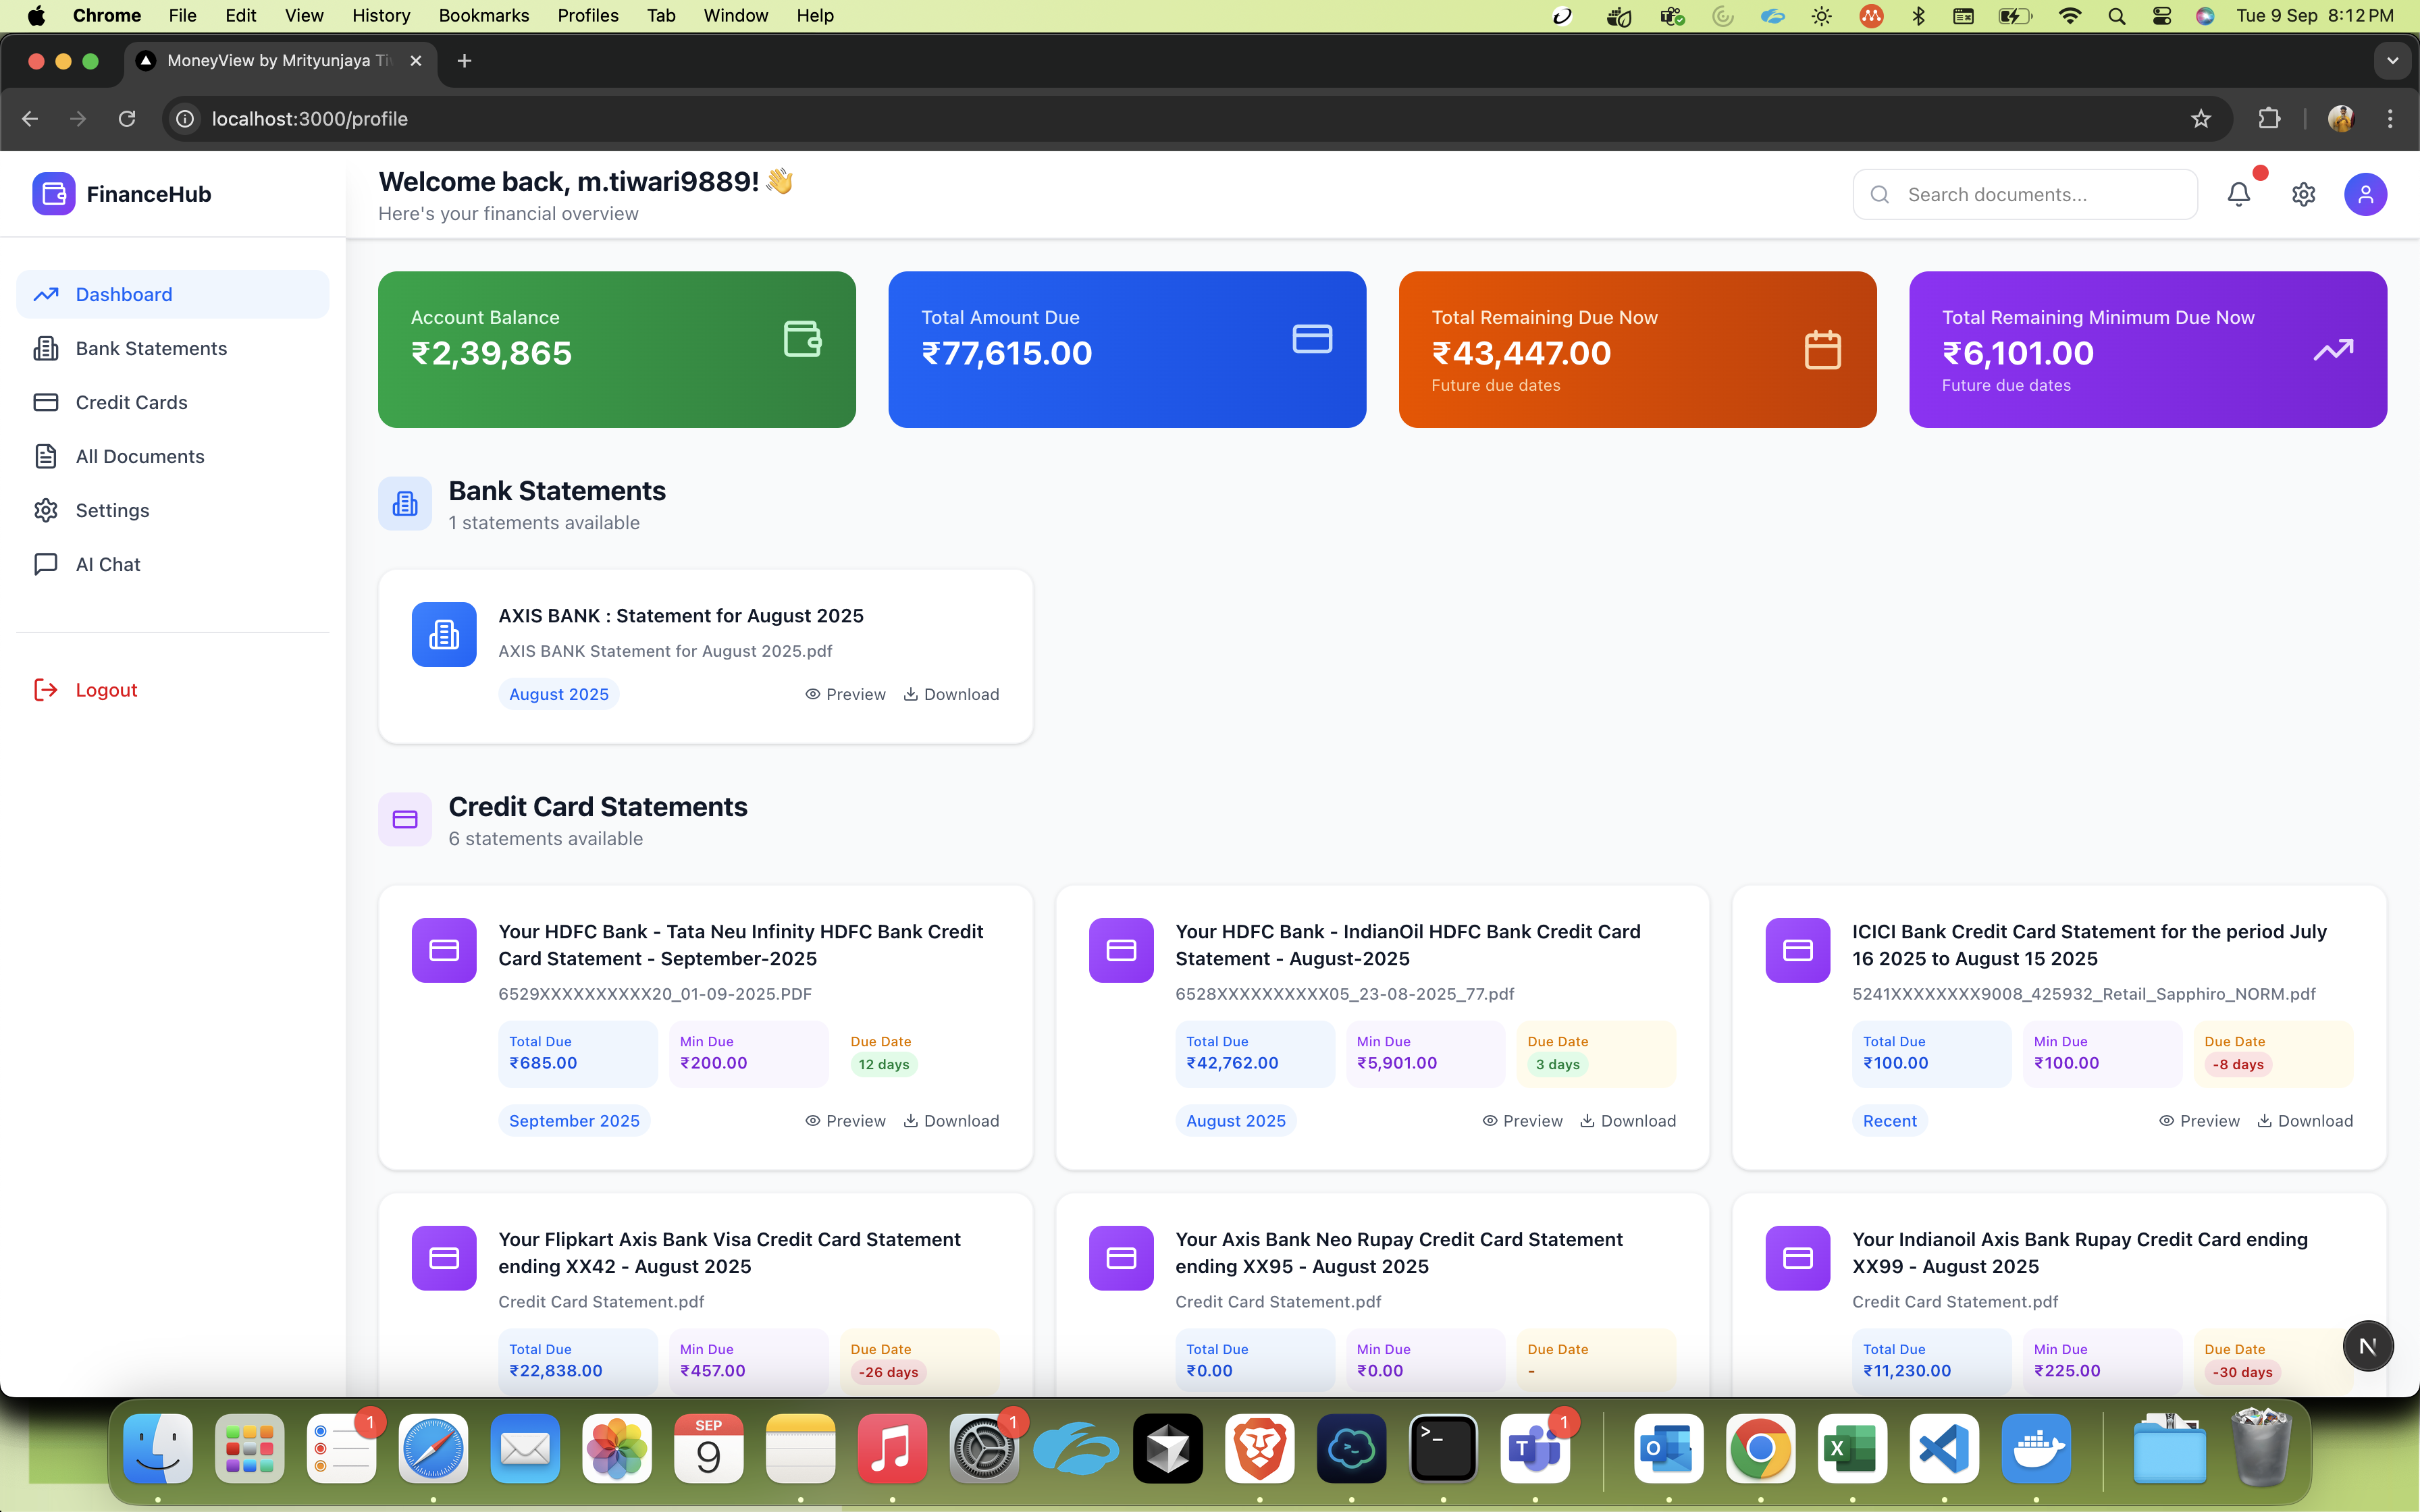
Task: Open the Bookmarks menu in menu bar
Action: point(484,16)
